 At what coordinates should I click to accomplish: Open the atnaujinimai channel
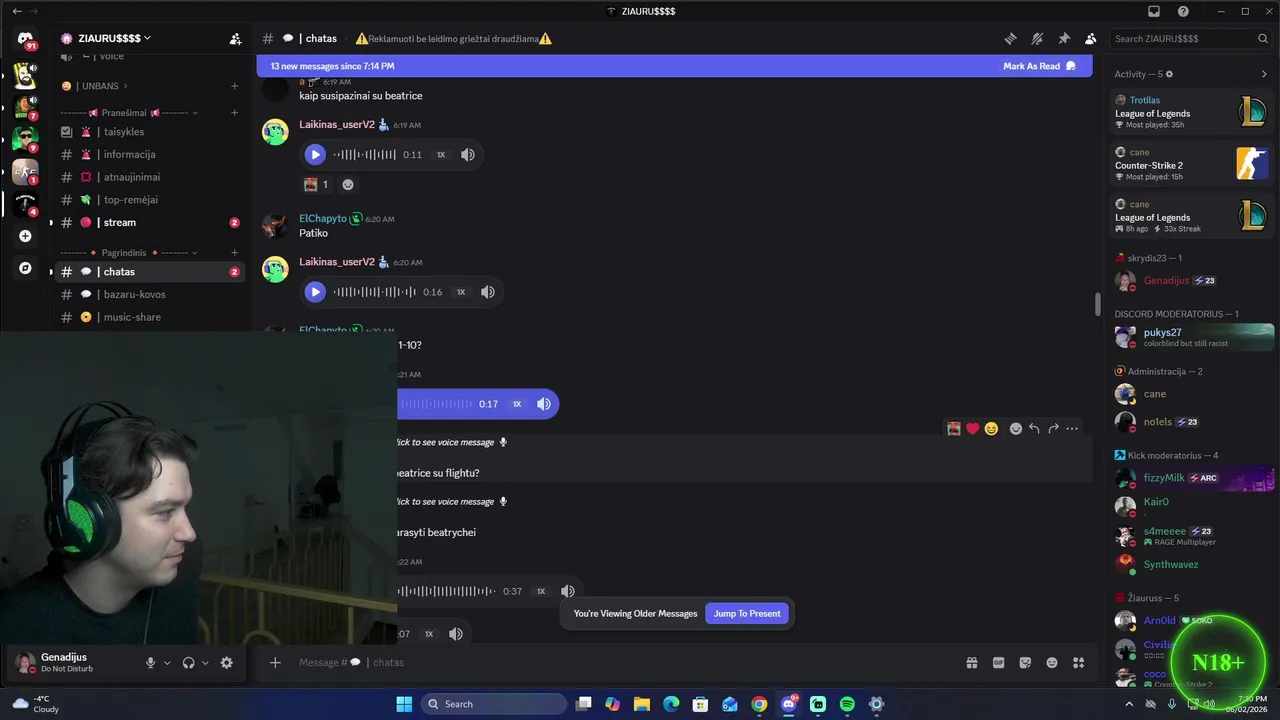150,177
